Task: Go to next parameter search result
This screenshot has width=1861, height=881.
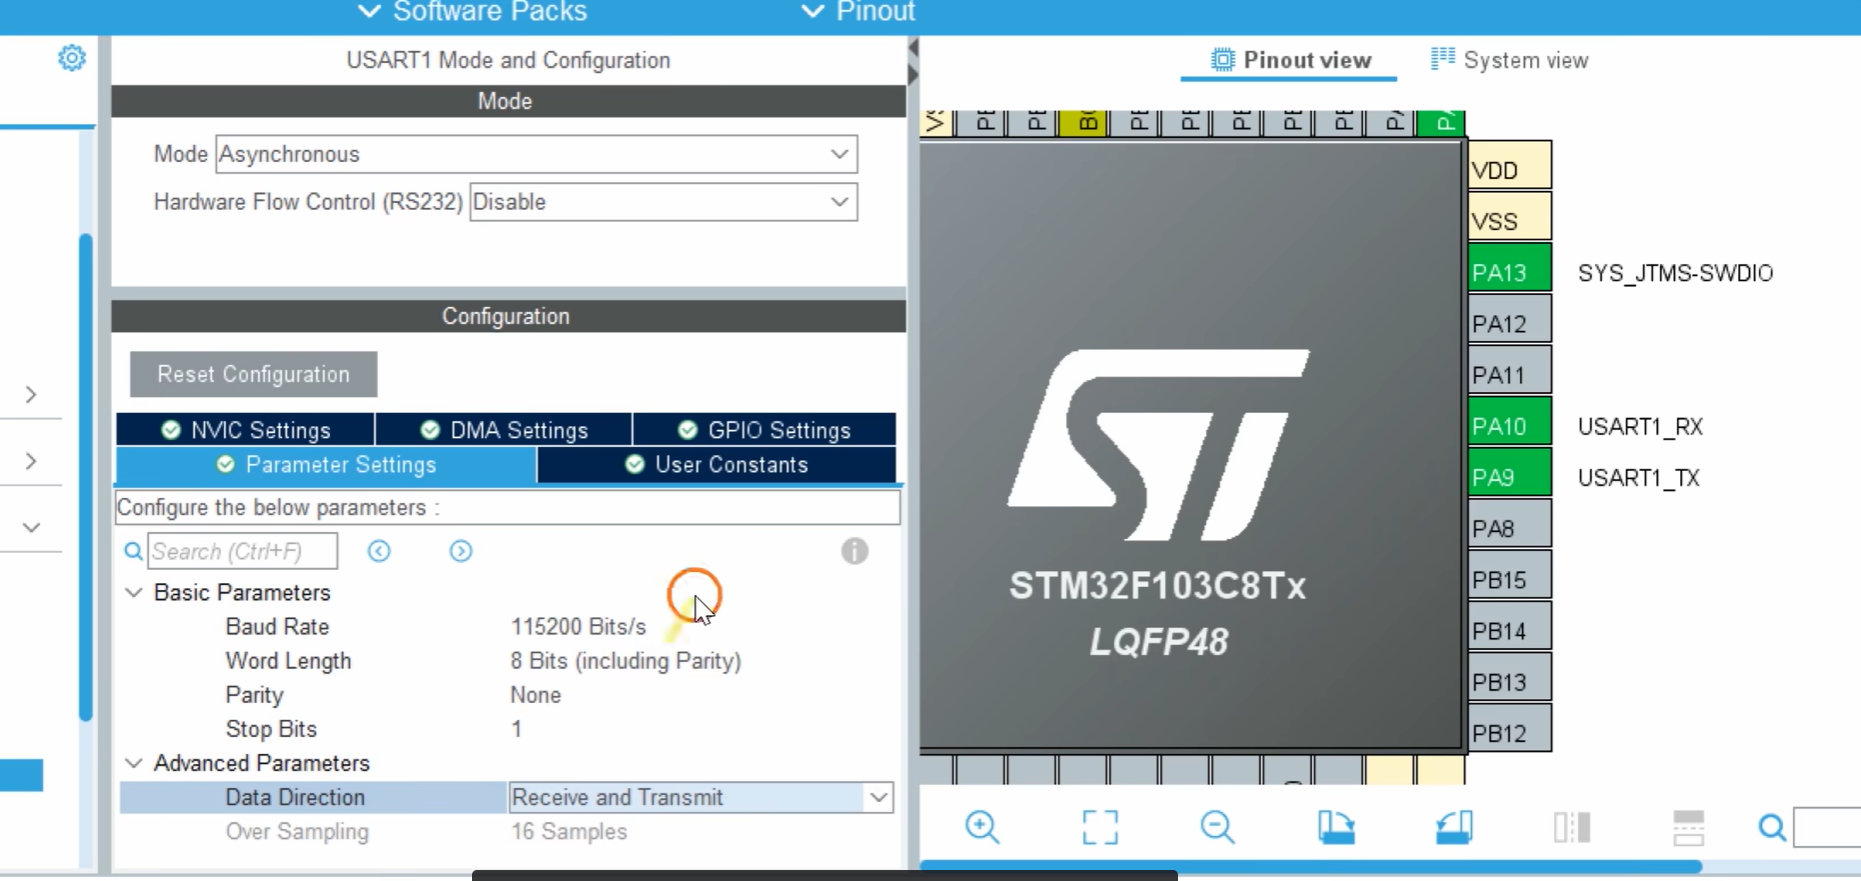Action: tap(461, 551)
